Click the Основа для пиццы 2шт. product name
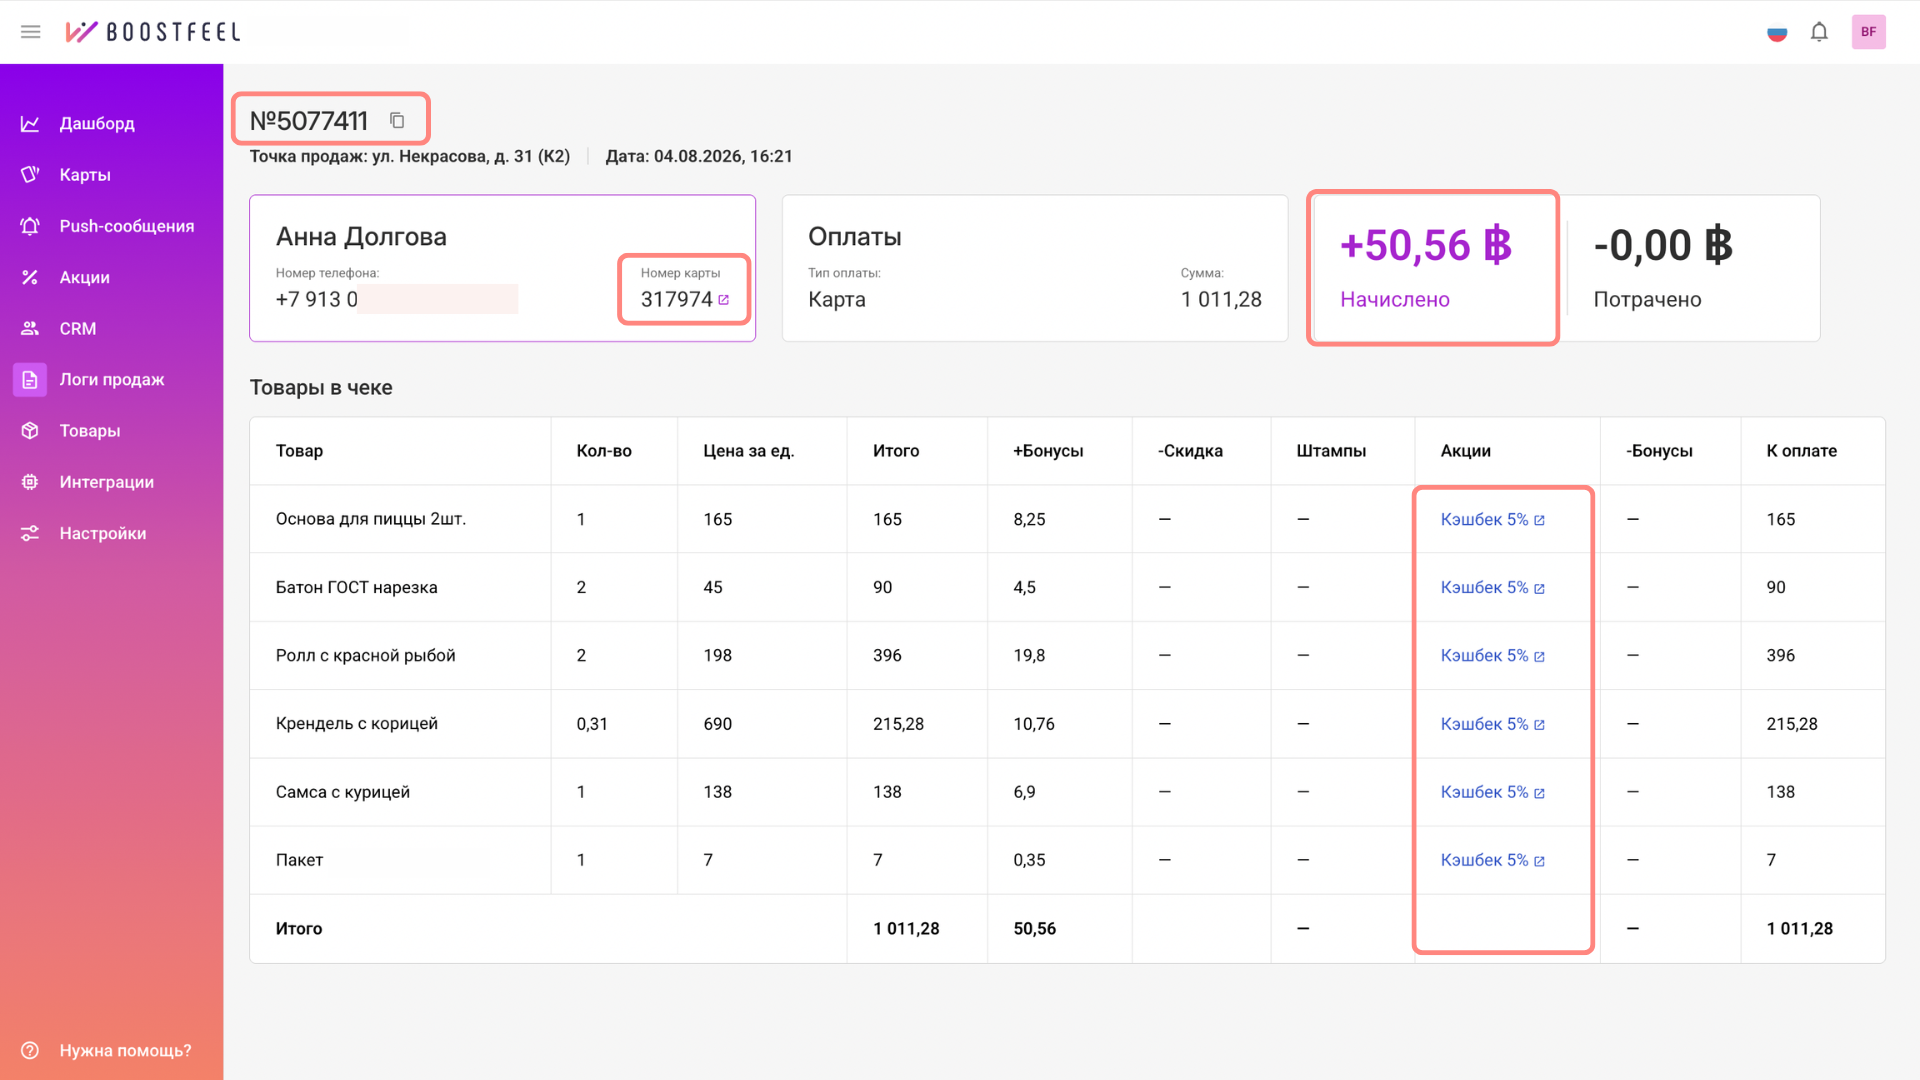 (371, 519)
